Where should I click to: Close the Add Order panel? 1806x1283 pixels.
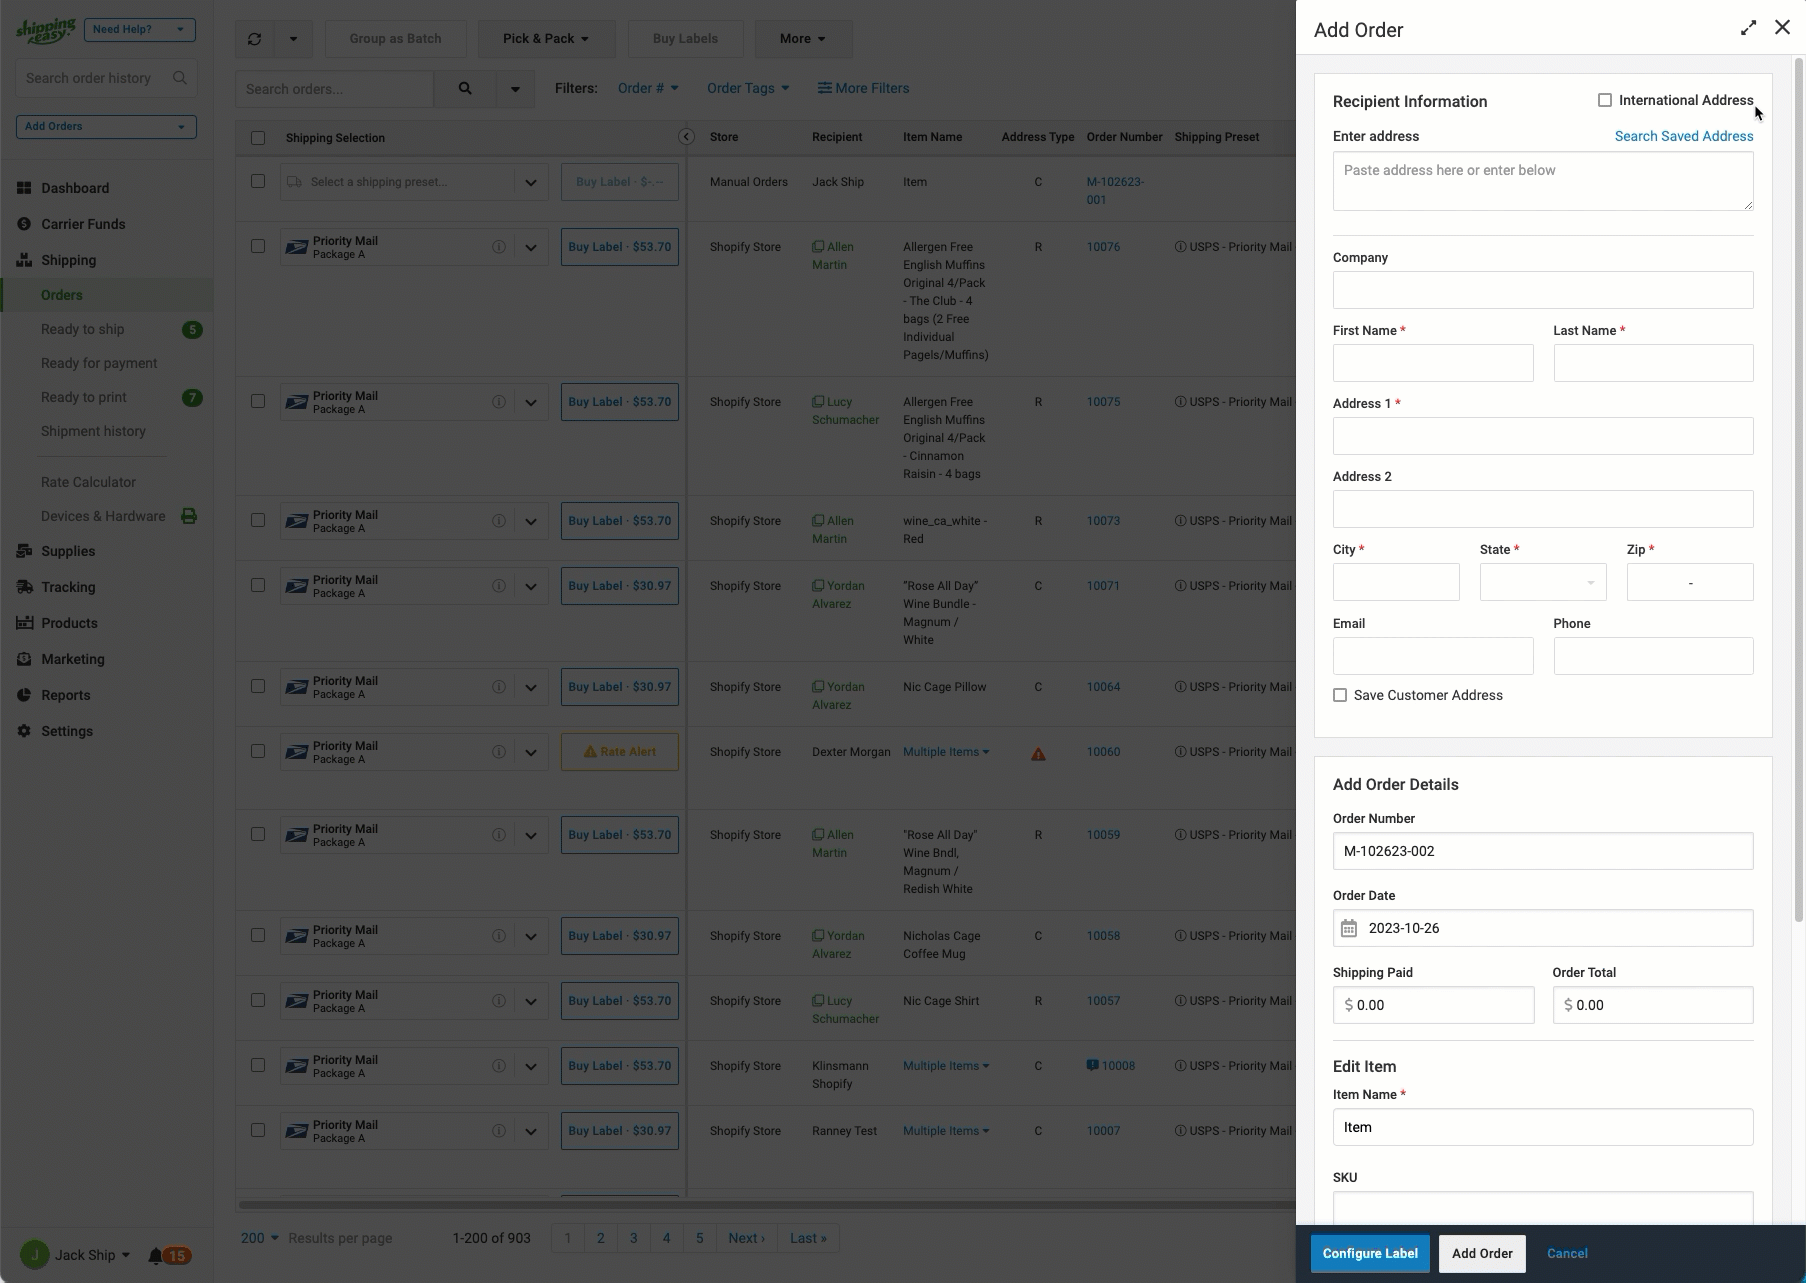pyautogui.click(x=1782, y=28)
